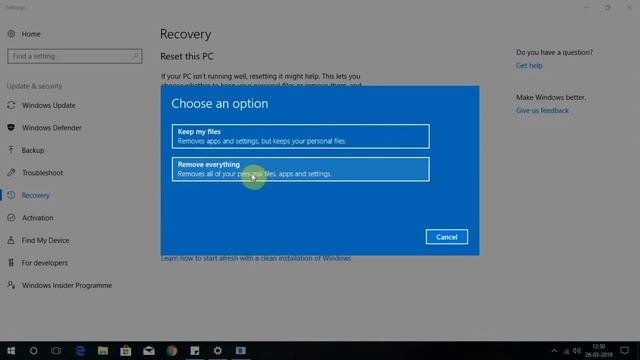640x360 pixels.
Task: Click the Windows Insider Programme icon
Action: pos(11,285)
